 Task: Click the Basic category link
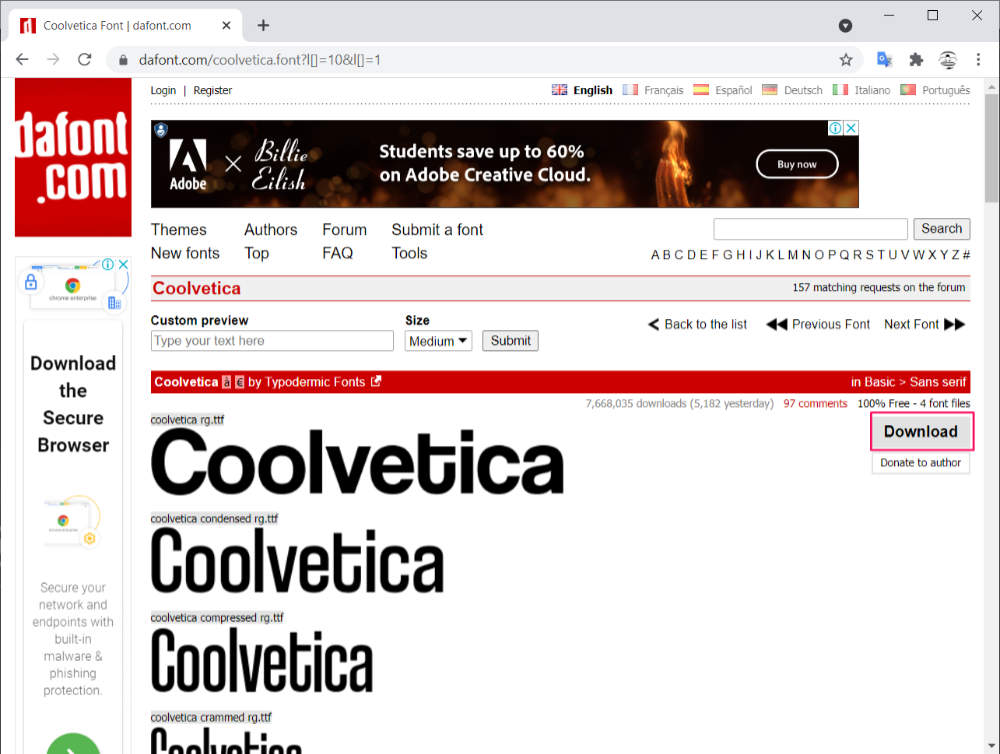click(880, 382)
